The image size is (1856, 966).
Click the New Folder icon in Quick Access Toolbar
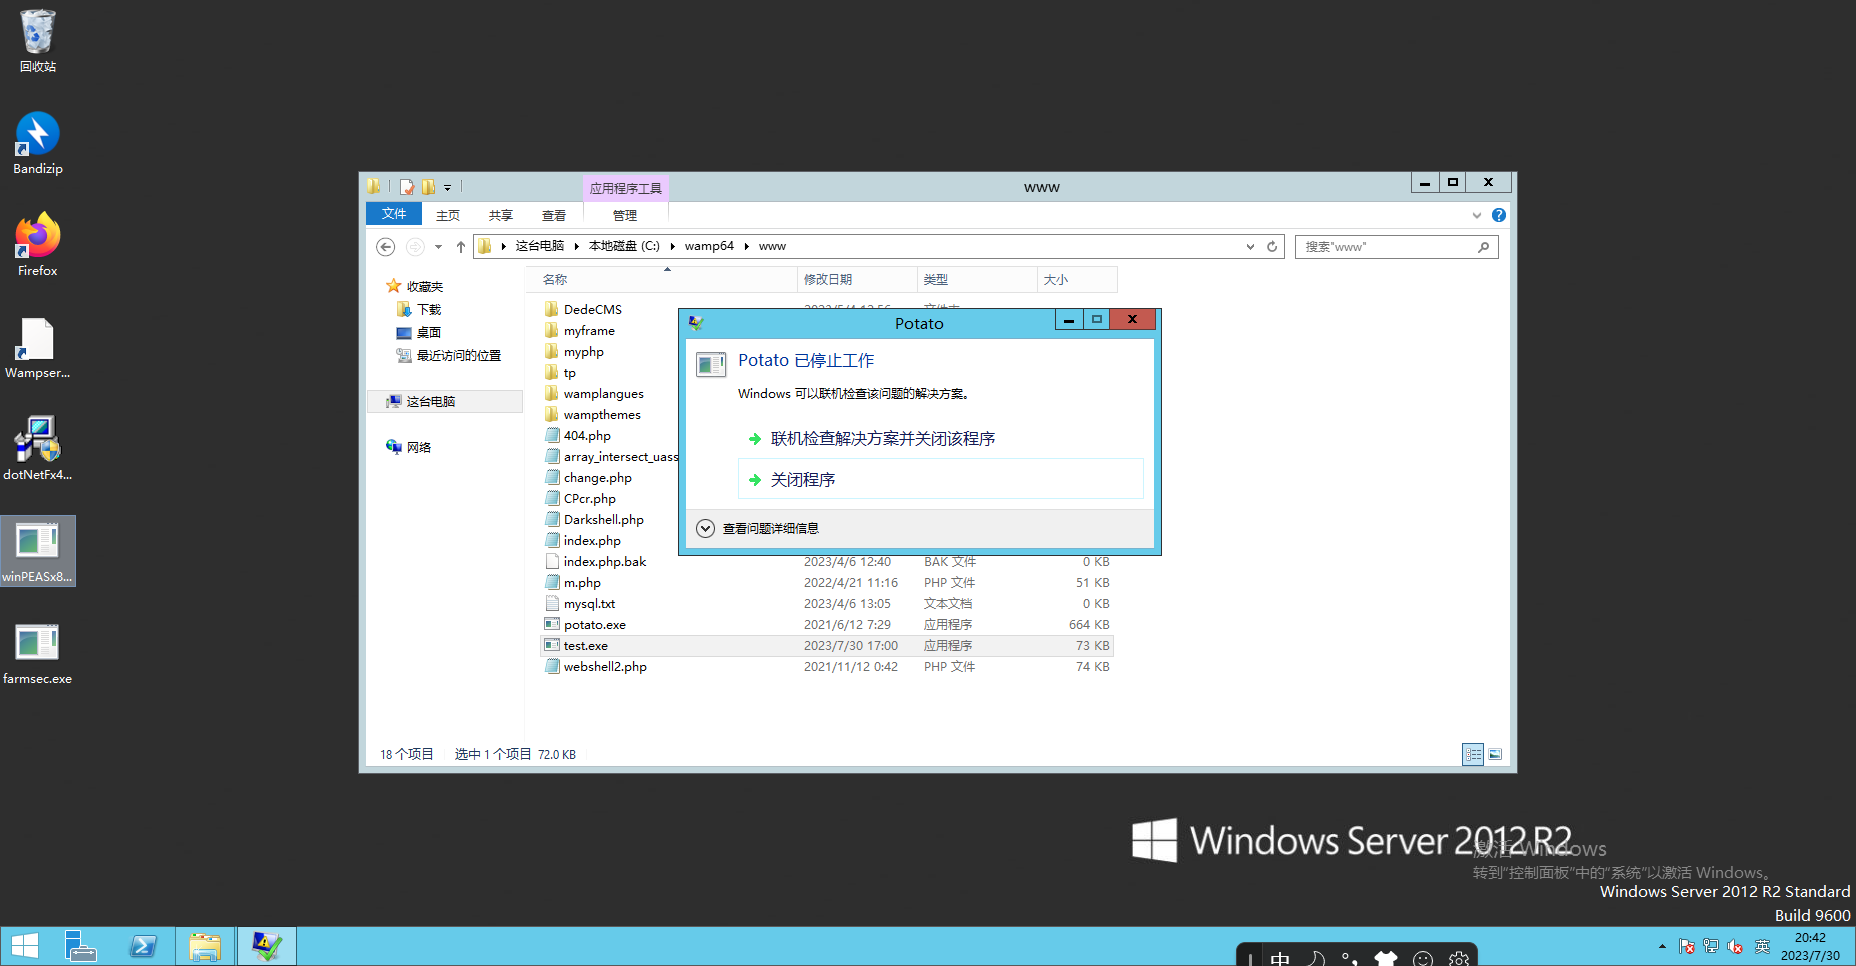tap(429, 187)
